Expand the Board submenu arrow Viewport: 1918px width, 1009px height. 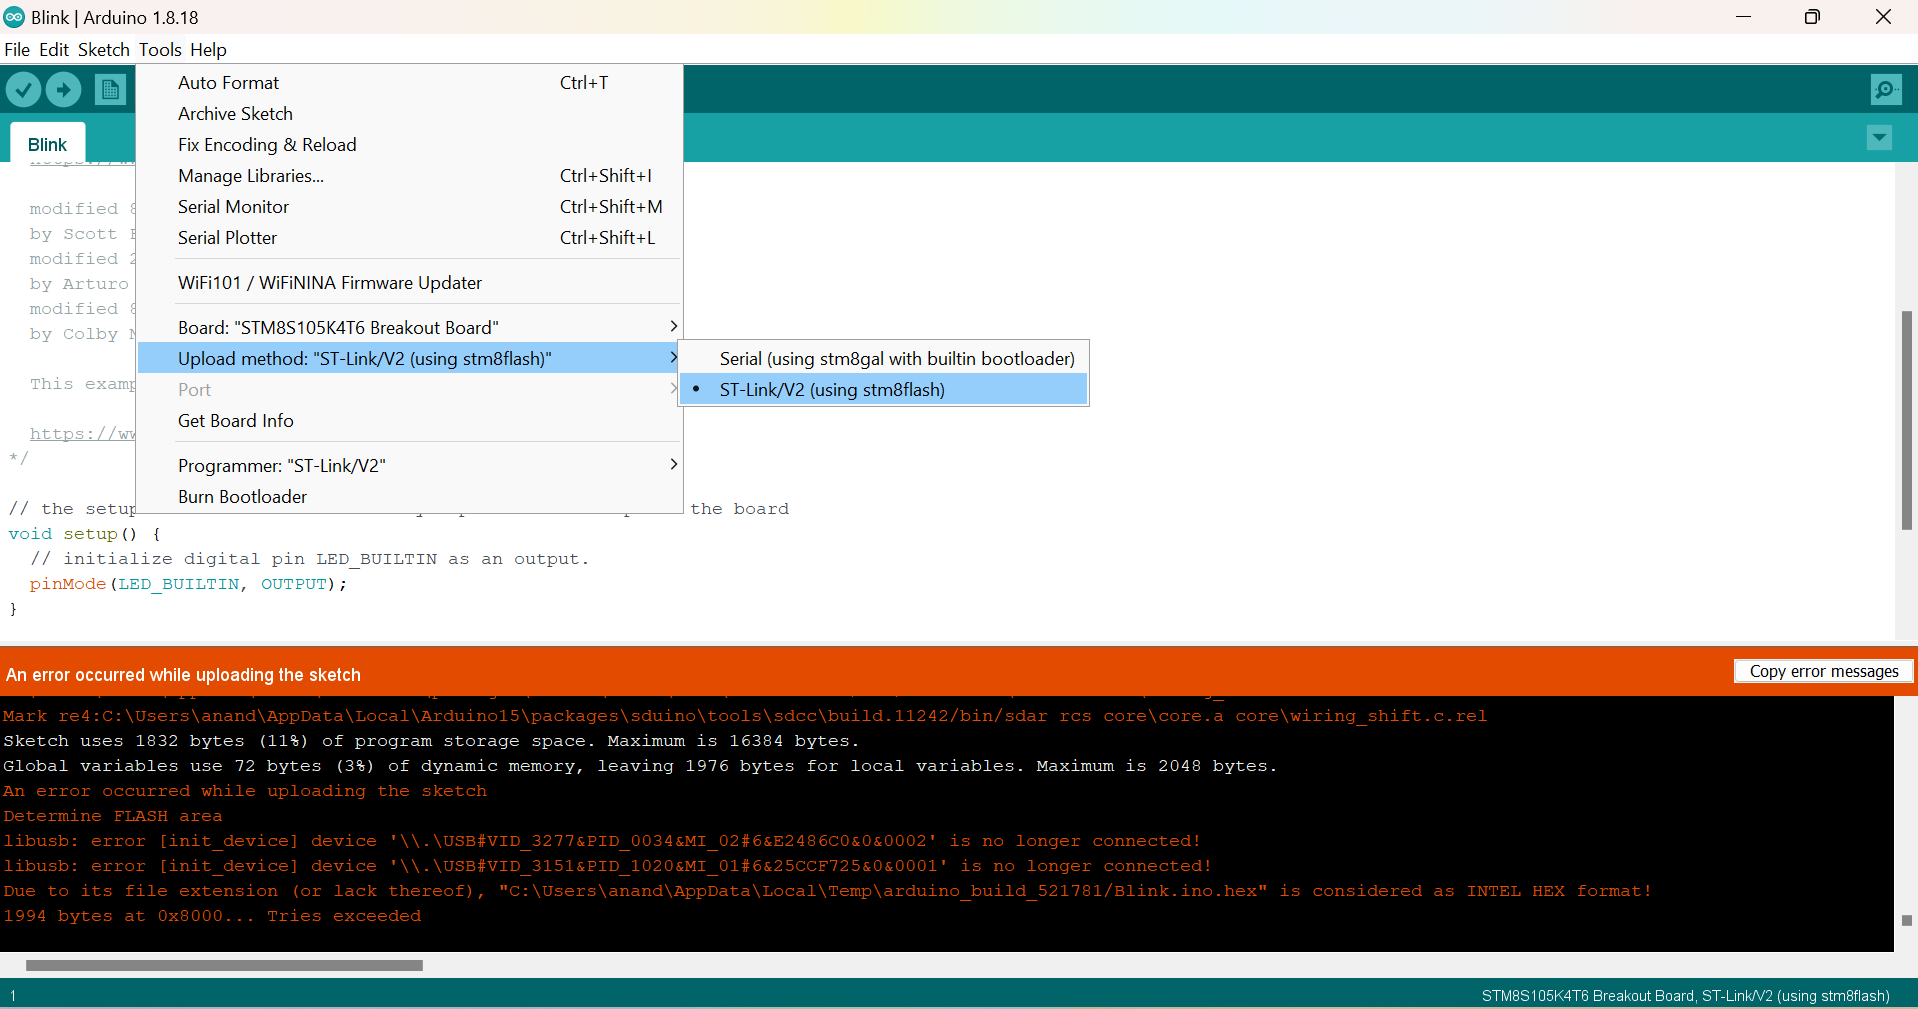tap(673, 327)
